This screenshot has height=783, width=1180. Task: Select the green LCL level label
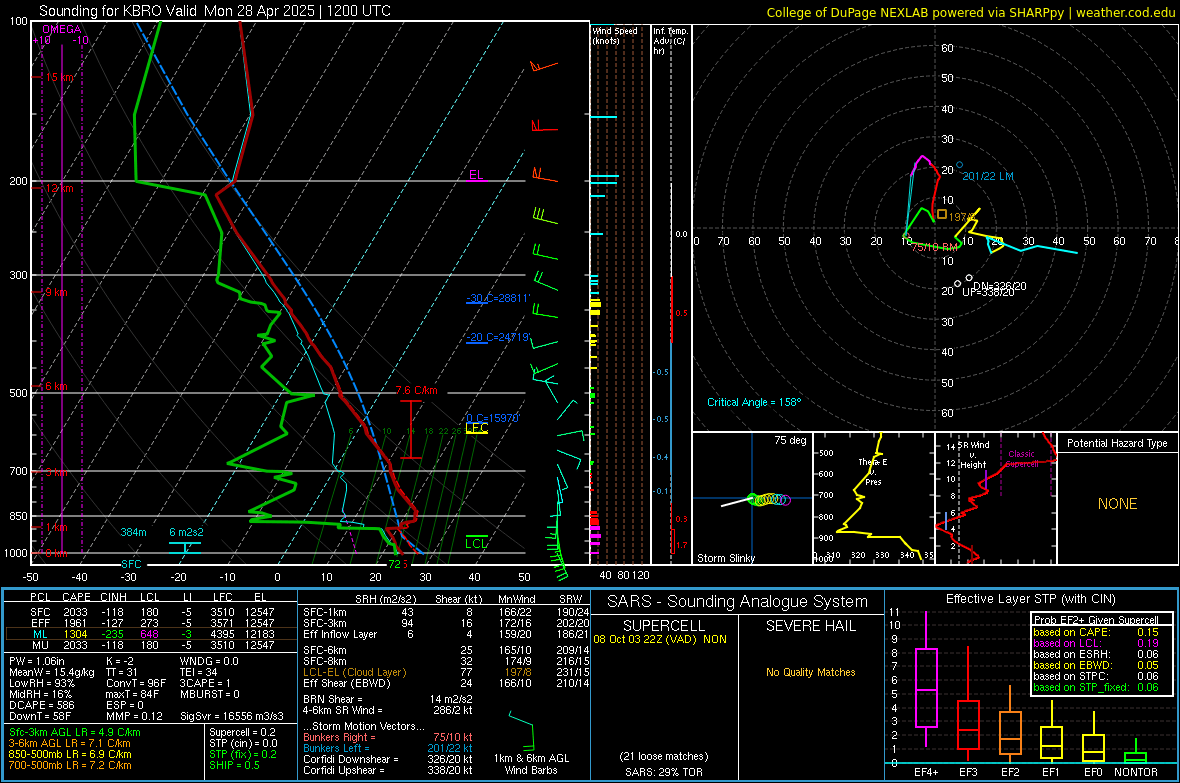[476, 543]
